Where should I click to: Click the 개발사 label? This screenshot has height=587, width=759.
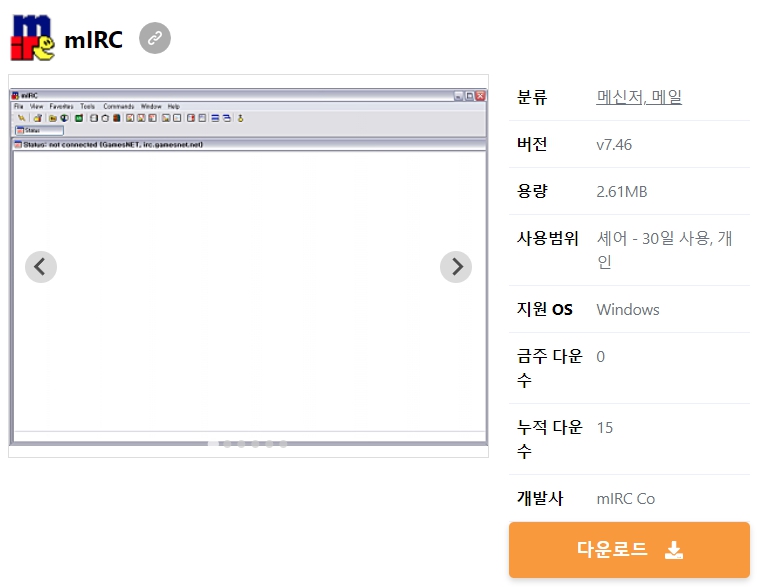tap(540, 498)
